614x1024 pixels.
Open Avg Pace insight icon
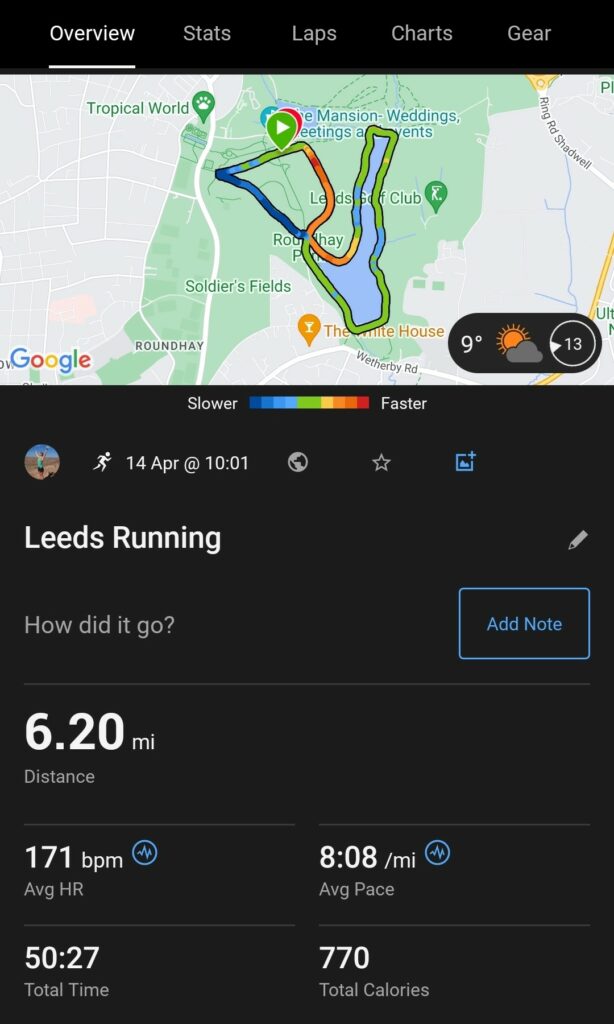click(x=437, y=853)
